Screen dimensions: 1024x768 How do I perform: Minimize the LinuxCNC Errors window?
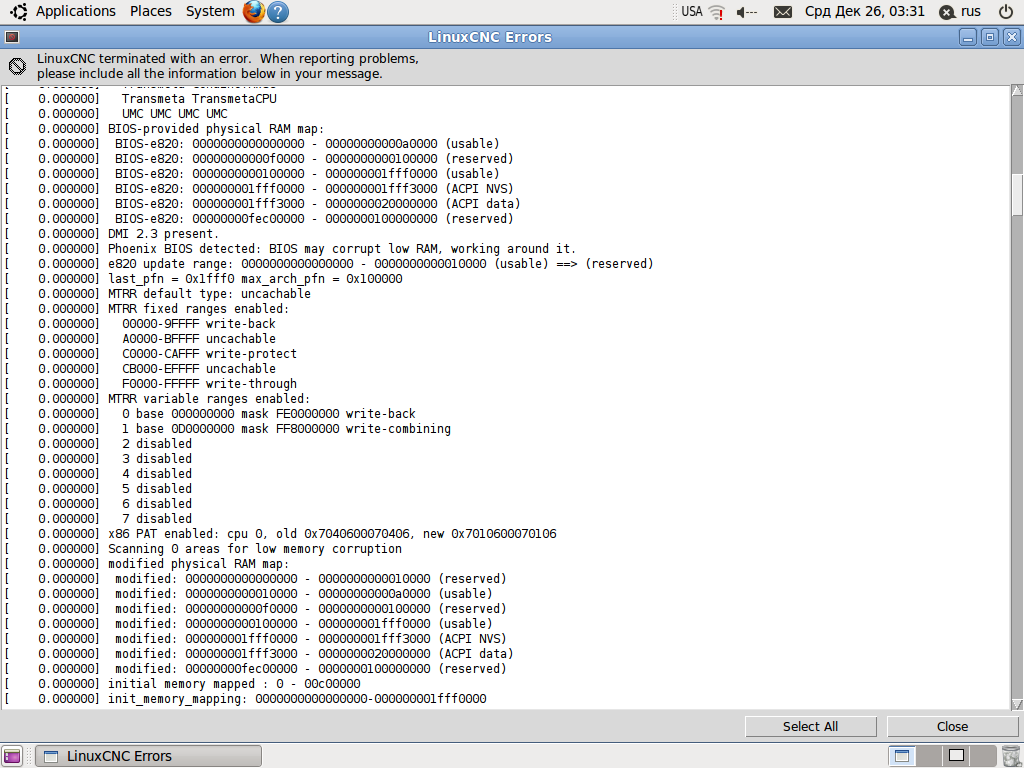968,37
